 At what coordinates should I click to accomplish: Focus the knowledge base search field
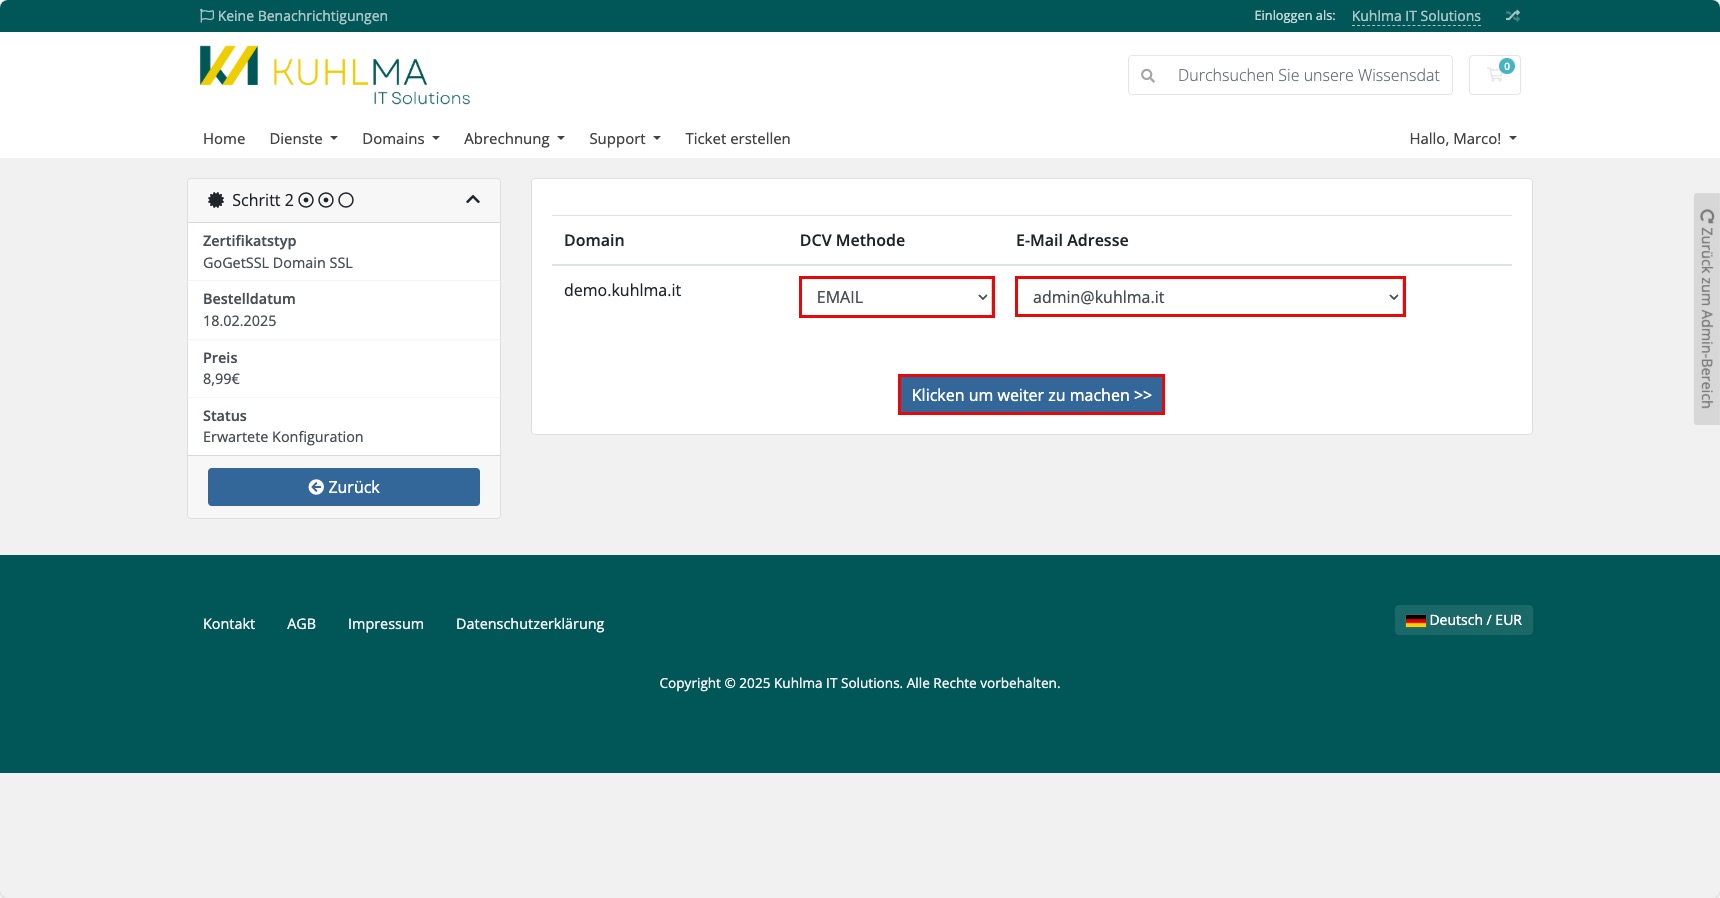pyautogui.click(x=1309, y=75)
